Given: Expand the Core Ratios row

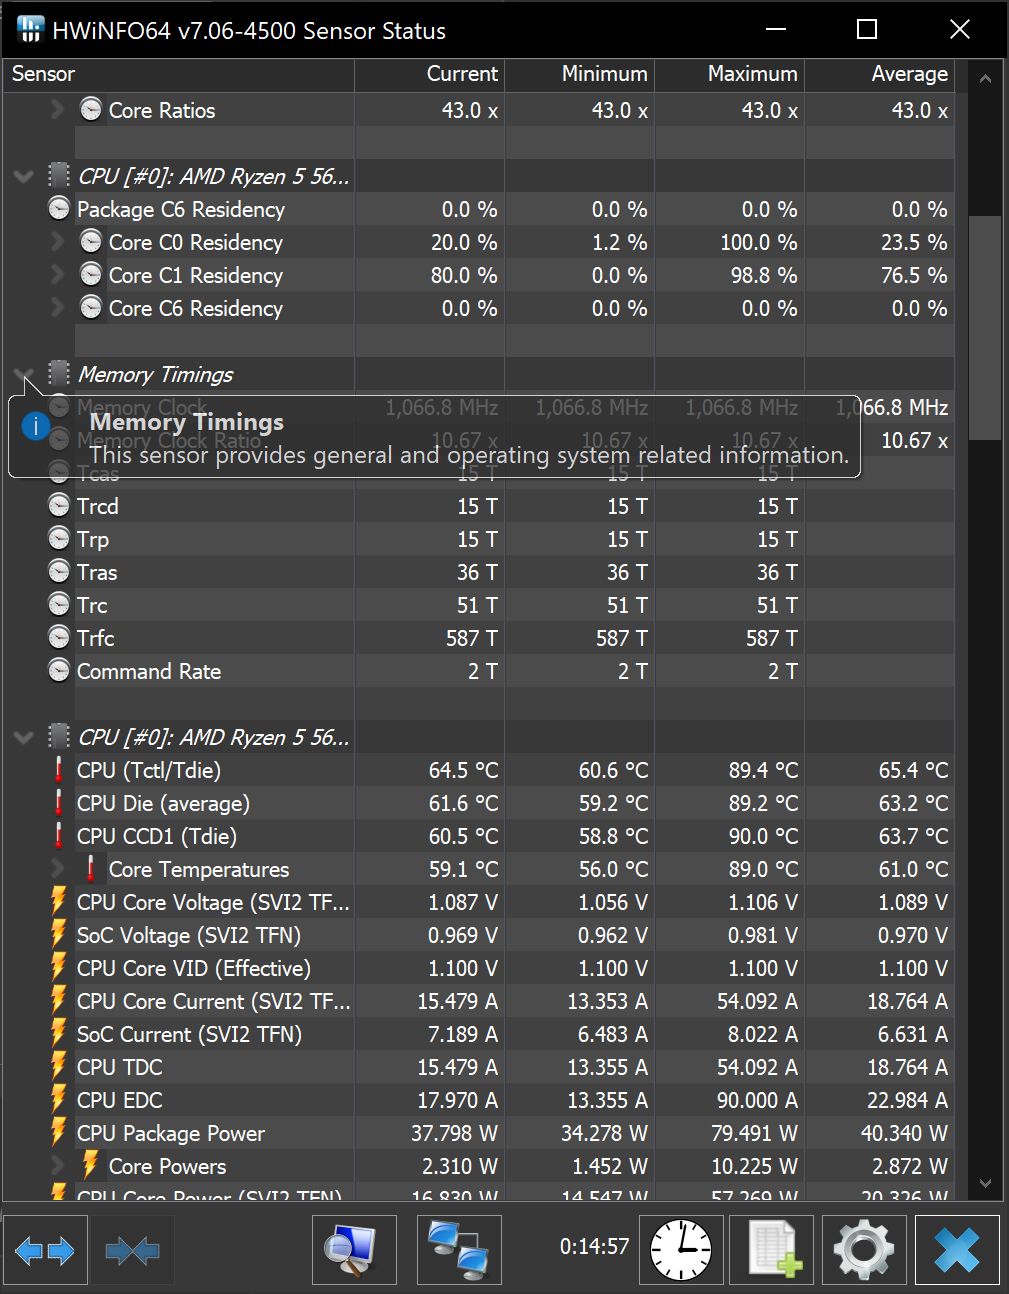Looking at the screenshot, I should coord(57,110).
